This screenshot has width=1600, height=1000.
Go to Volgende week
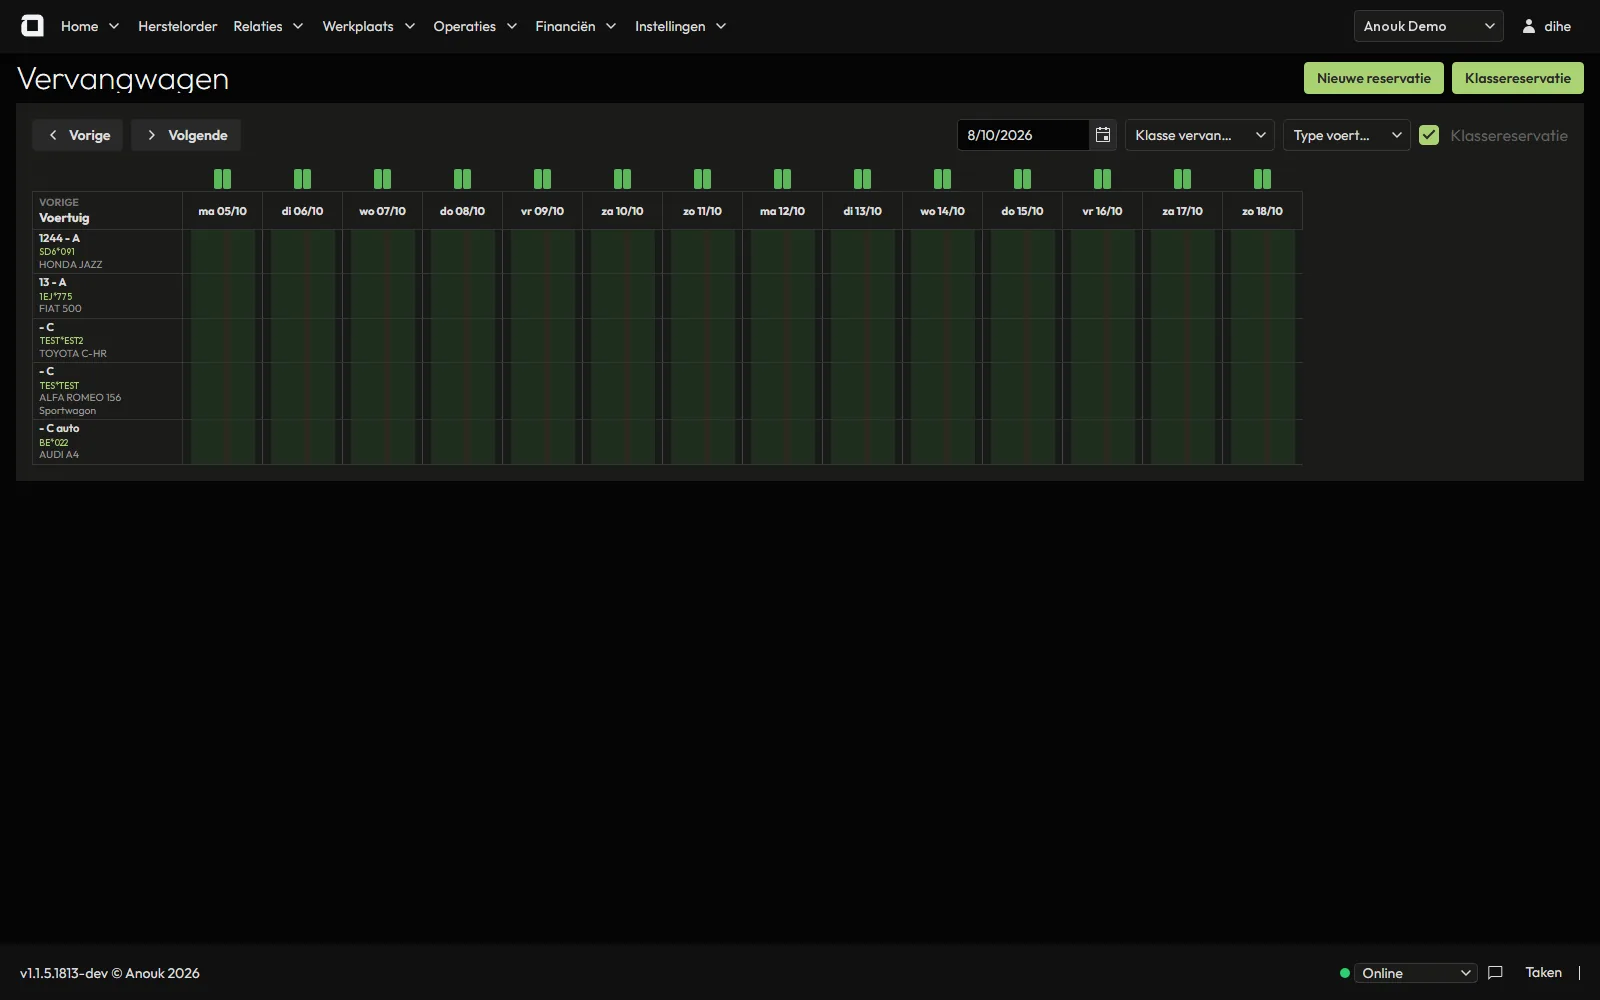click(x=186, y=135)
